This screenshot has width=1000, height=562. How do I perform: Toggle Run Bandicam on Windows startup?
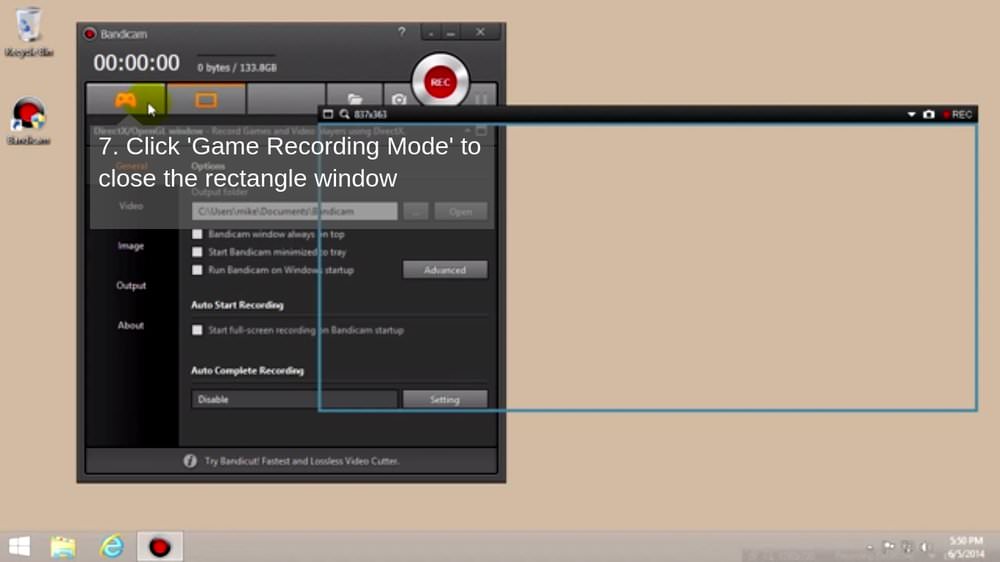click(197, 270)
